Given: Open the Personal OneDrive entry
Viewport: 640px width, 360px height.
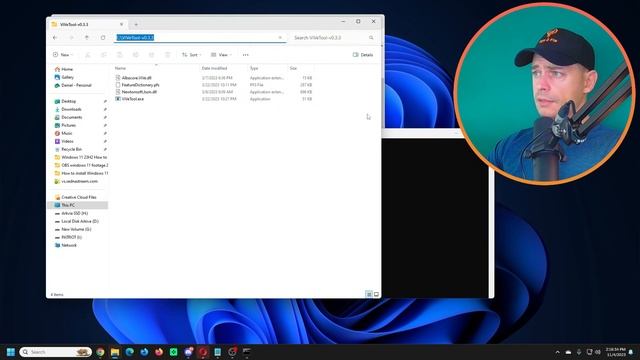Looking at the screenshot, I should tap(76, 85).
